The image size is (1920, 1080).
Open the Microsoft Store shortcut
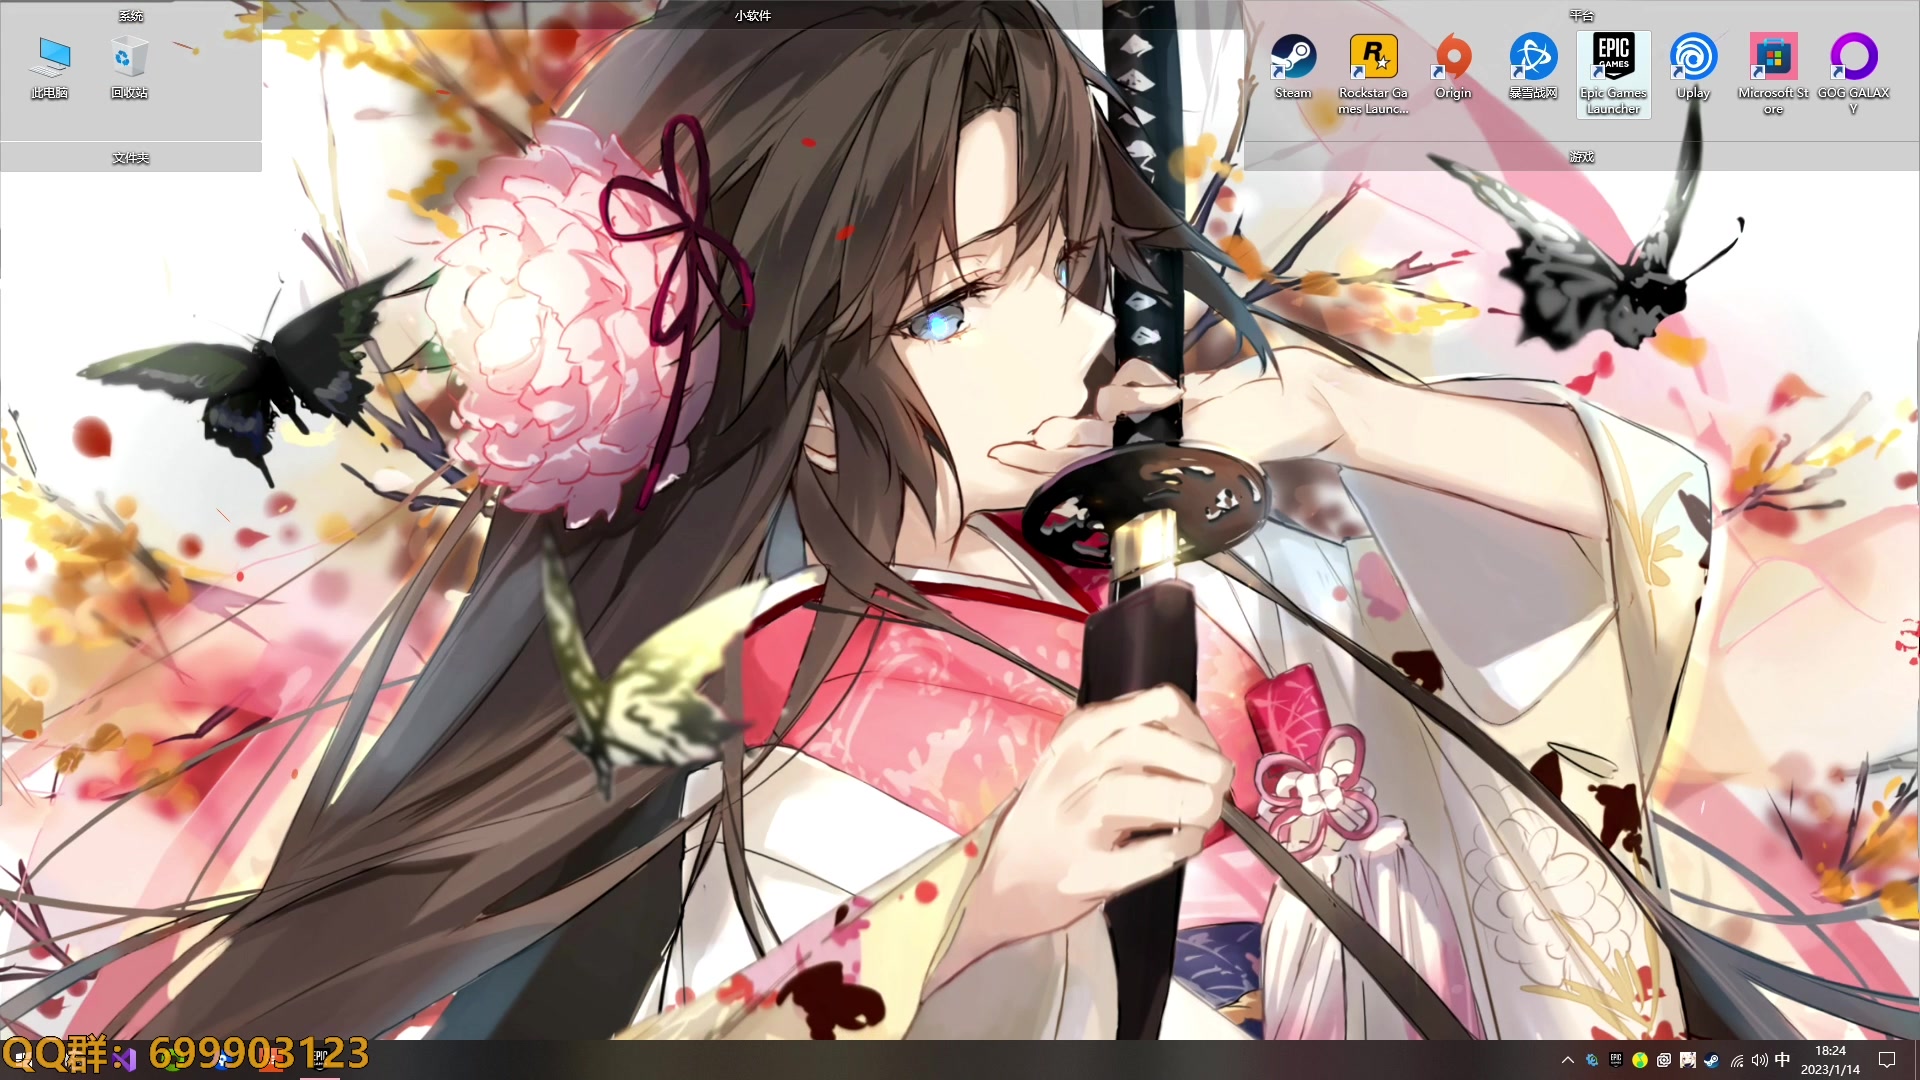[x=1773, y=58]
